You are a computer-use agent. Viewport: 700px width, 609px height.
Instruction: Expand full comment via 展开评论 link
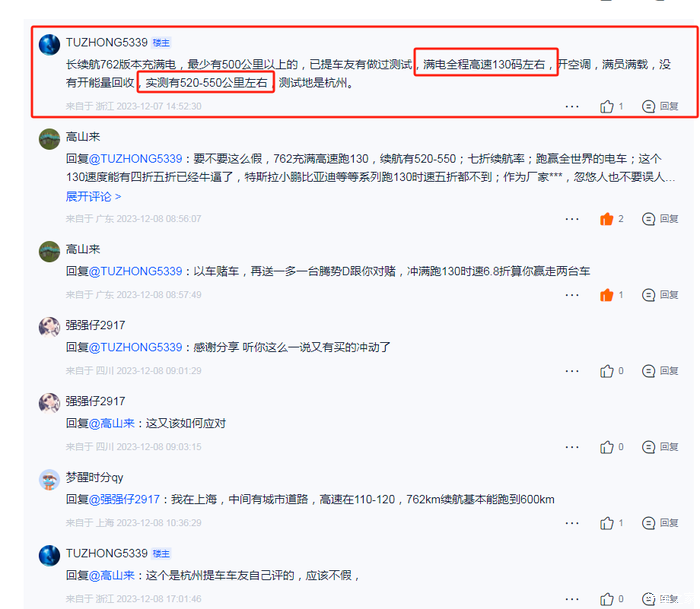tap(93, 196)
